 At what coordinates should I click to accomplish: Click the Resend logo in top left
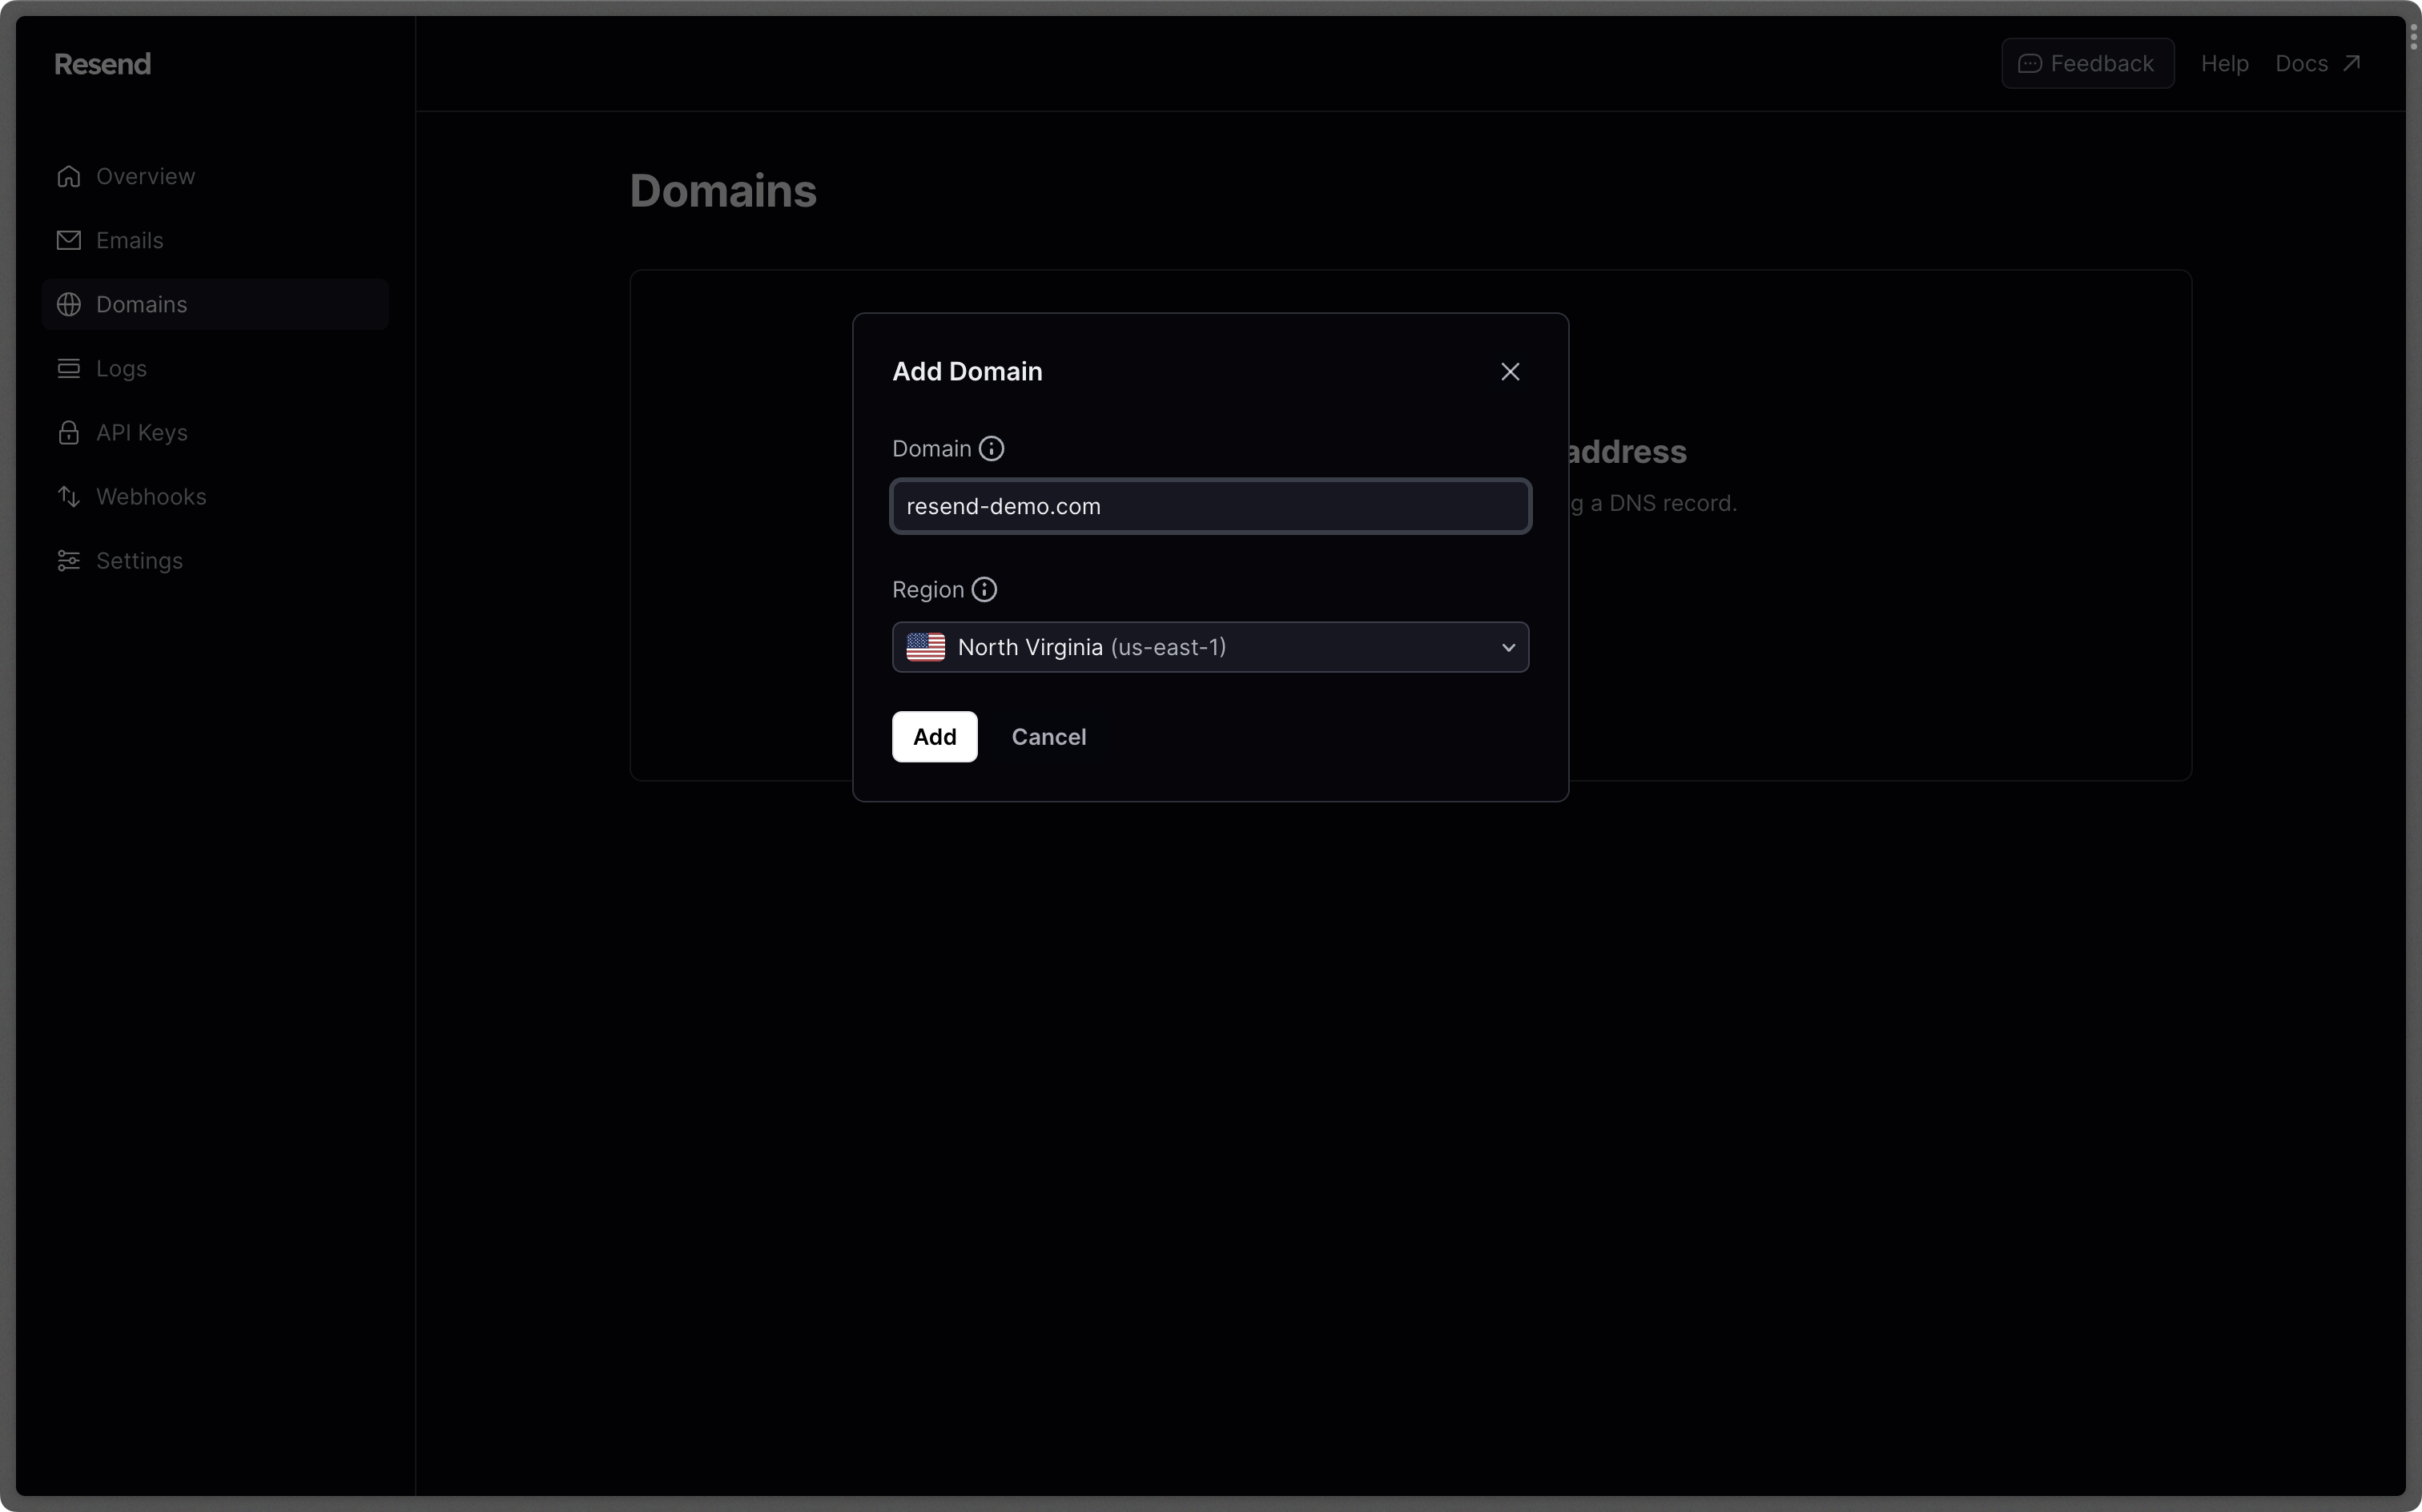click(x=102, y=63)
